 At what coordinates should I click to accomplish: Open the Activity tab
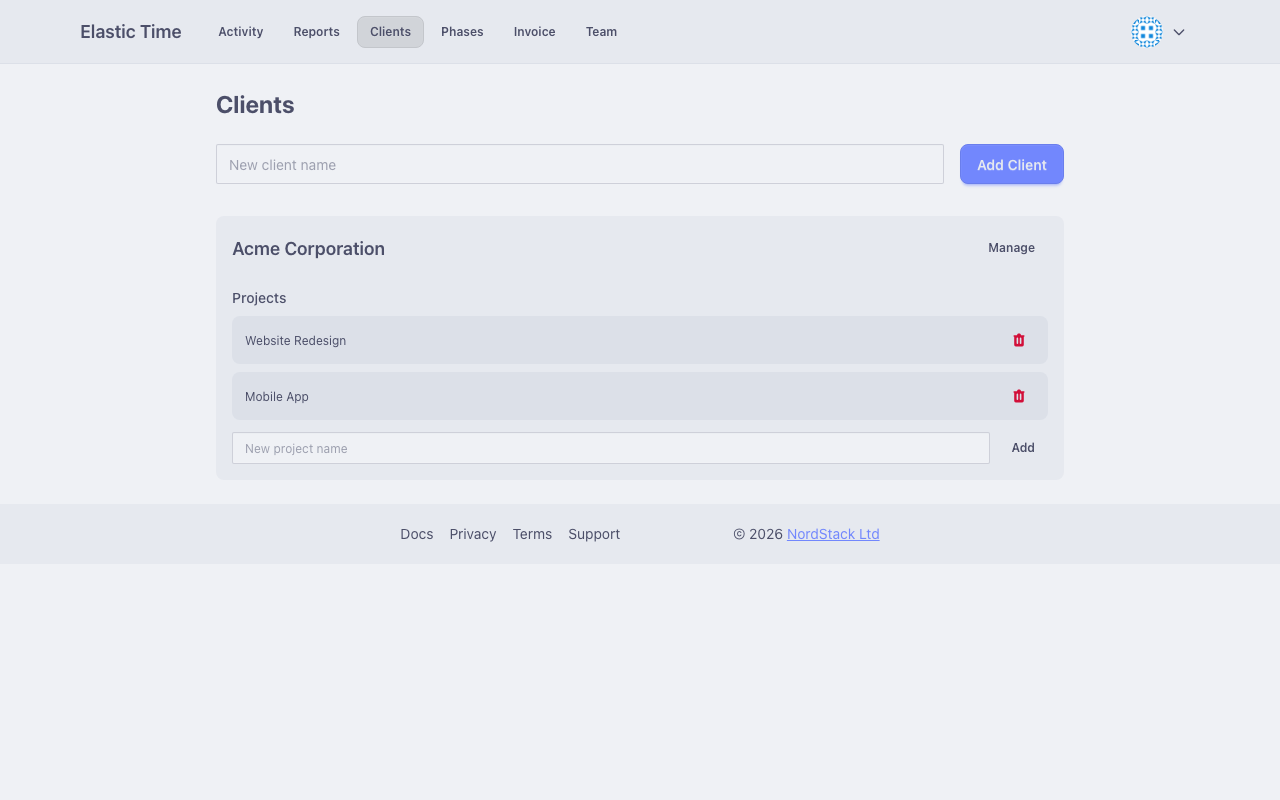[x=240, y=32]
